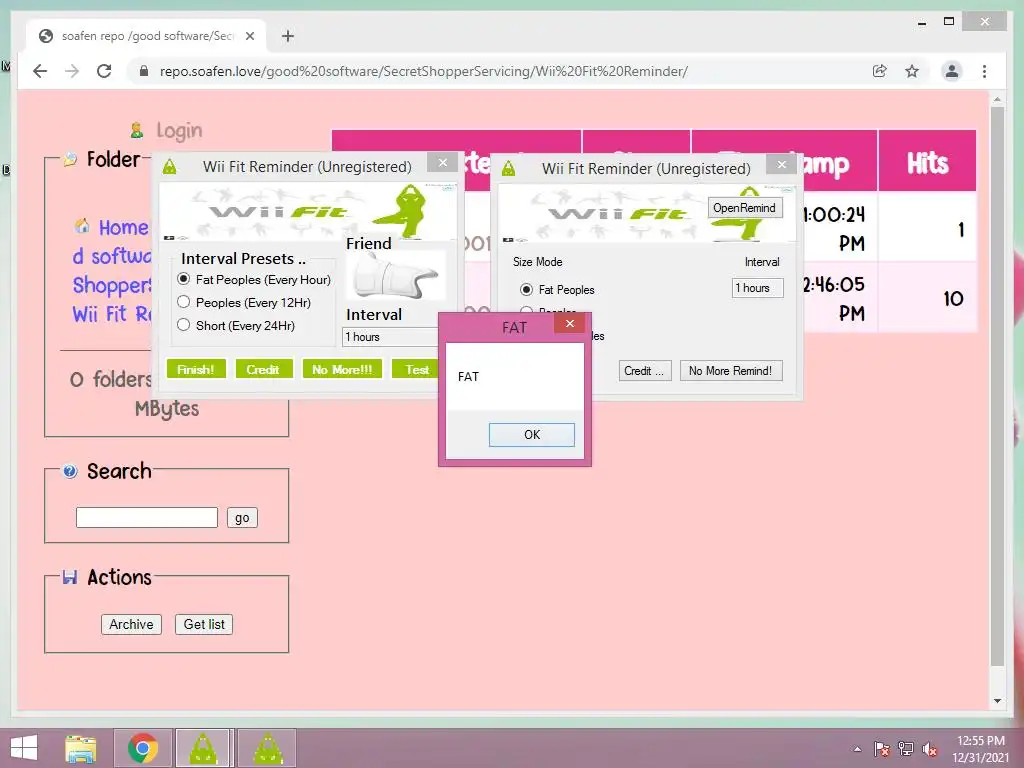Image resolution: width=1024 pixels, height=768 pixels.
Task: Click the Archive button
Action: [131, 624]
